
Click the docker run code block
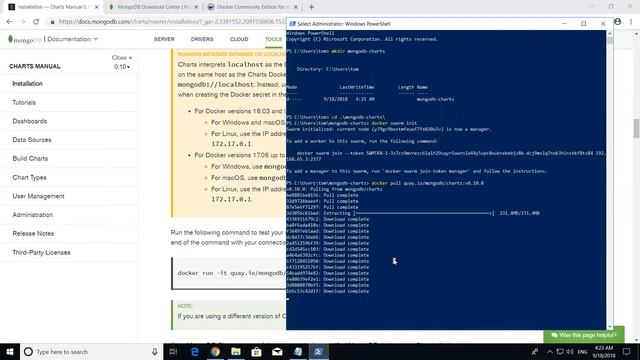click(229, 273)
